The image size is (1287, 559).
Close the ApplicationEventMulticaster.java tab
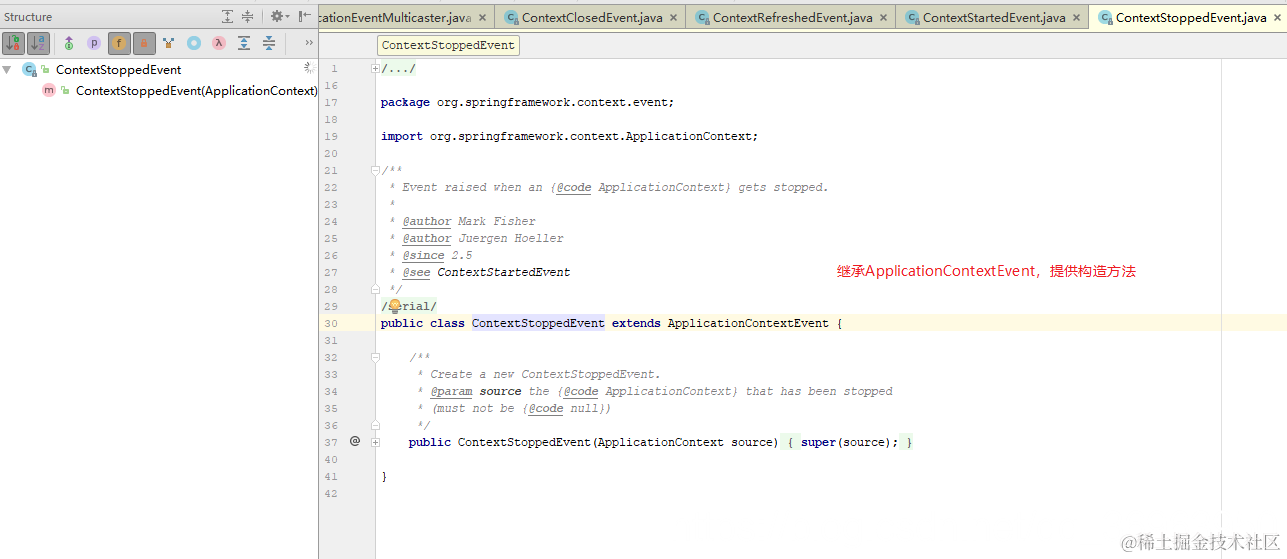[482, 18]
